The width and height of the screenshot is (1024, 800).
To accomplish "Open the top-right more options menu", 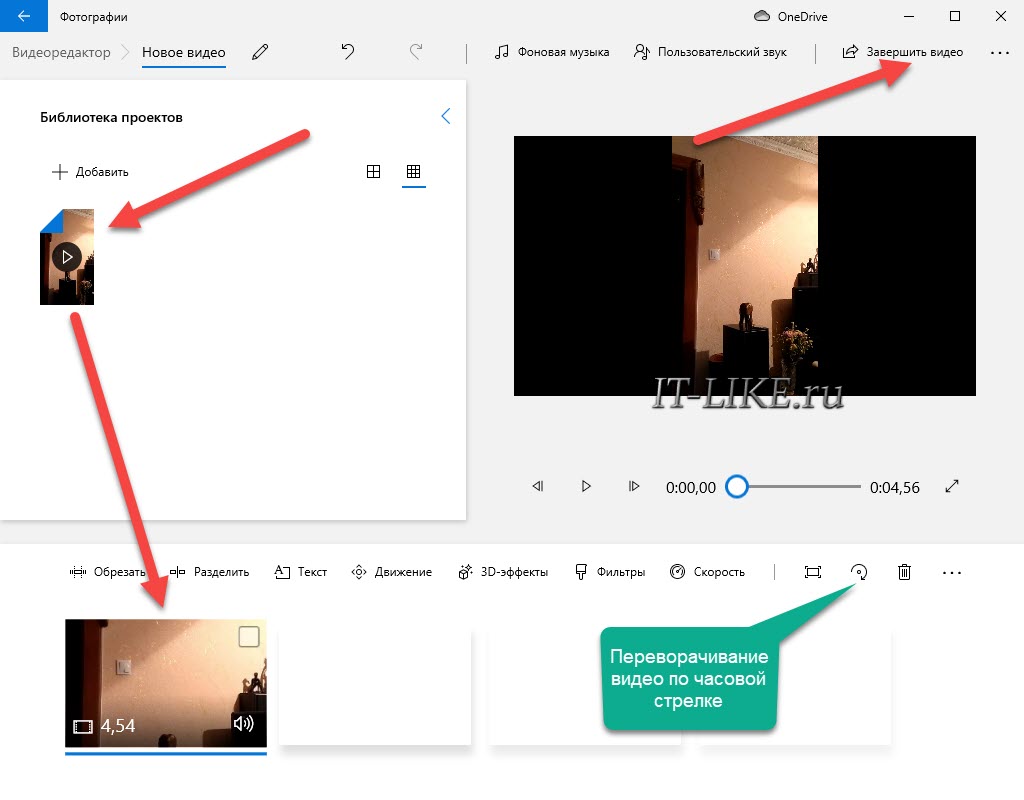I will point(1000,52).
